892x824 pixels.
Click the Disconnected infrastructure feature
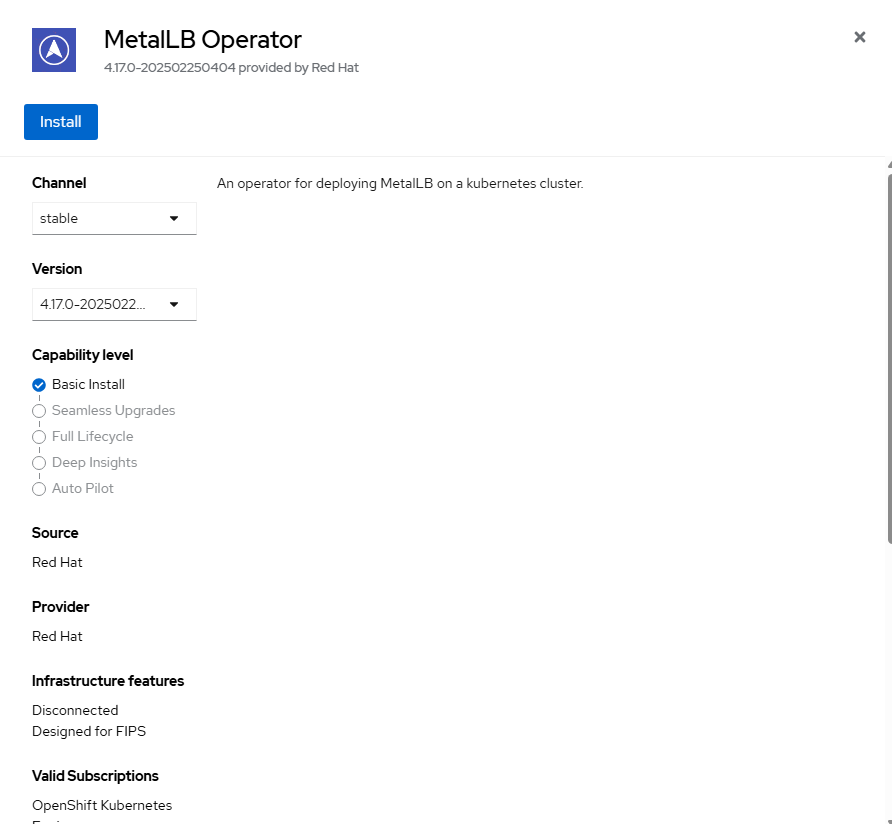click(x=75, y=711)
